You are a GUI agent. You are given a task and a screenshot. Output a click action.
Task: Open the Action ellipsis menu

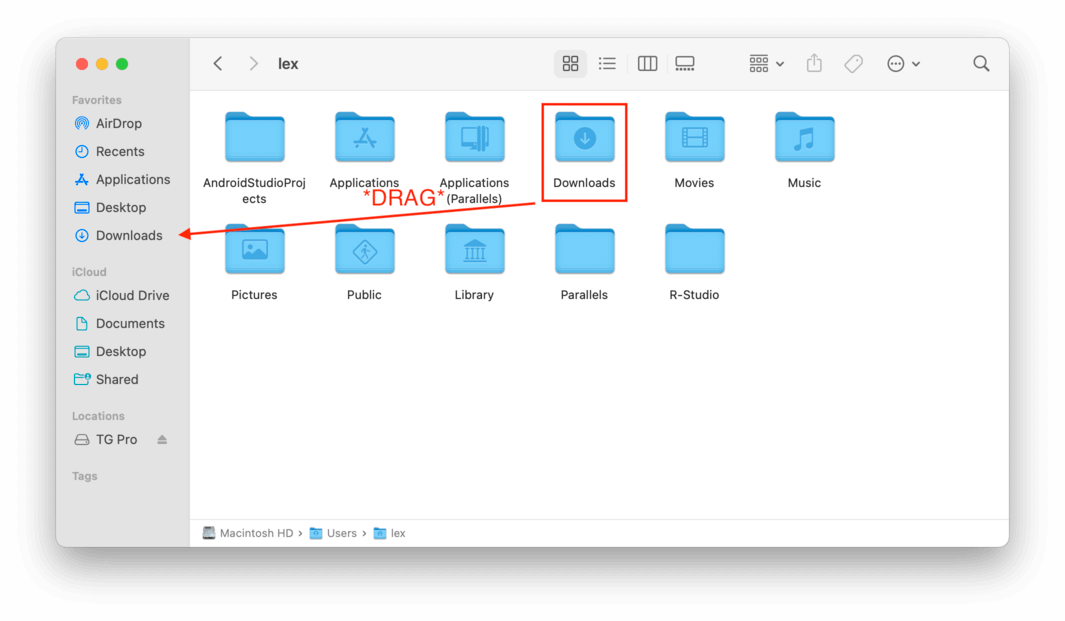[x=902, y=64]
